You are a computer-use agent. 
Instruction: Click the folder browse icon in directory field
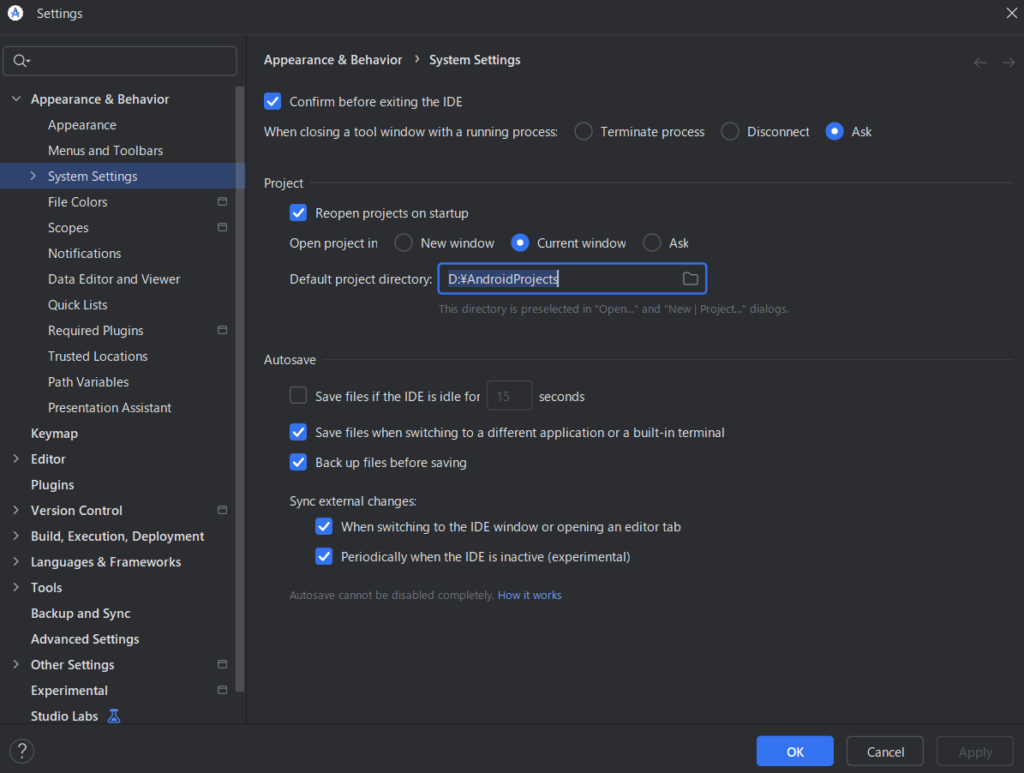[690, 279]
